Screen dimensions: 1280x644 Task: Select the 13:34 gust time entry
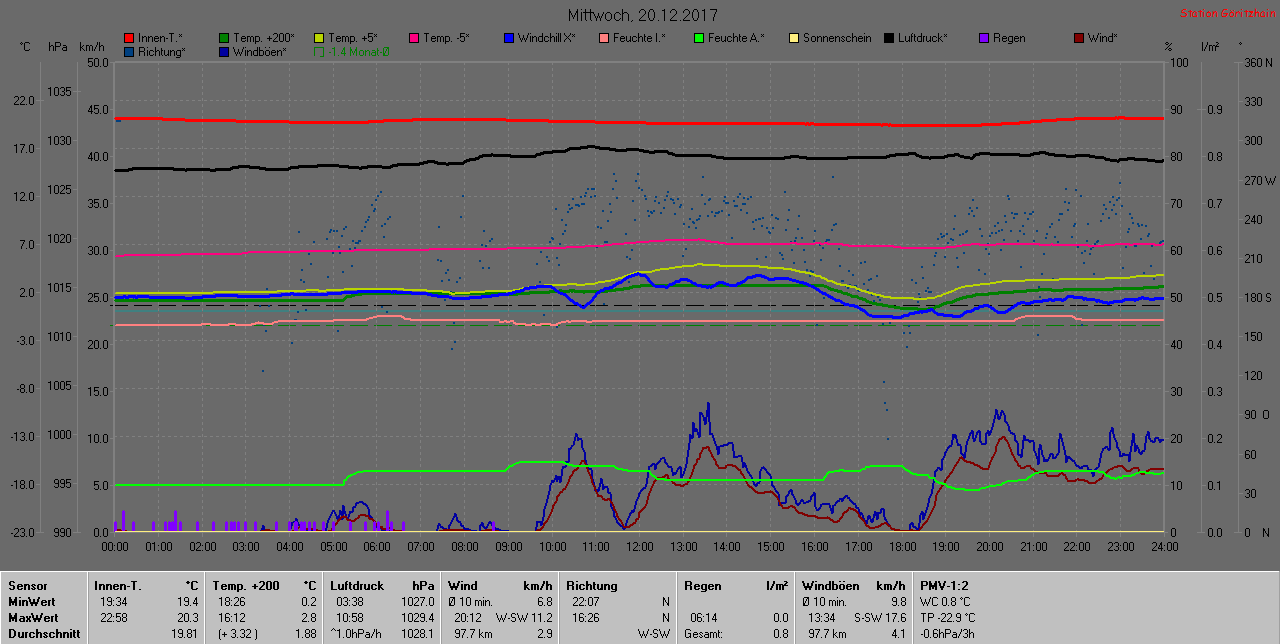(x=822, y=618)
